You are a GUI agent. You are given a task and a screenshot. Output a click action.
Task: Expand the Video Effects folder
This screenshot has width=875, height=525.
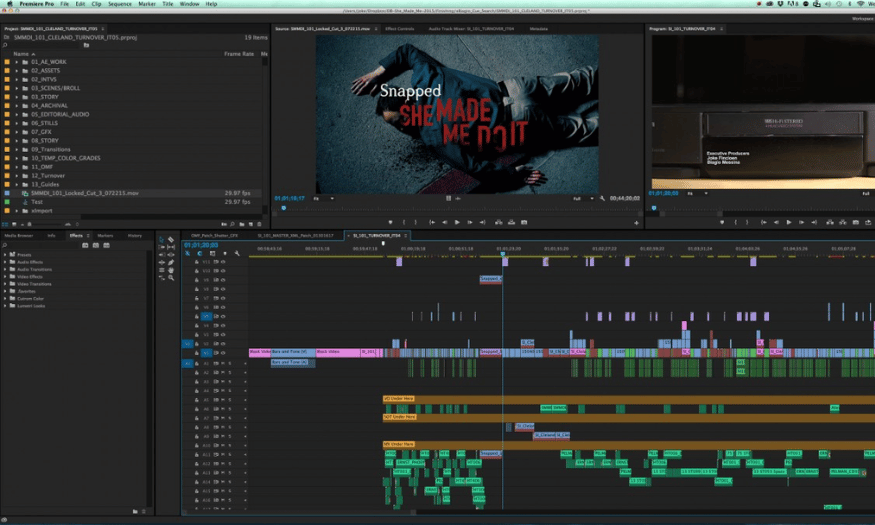(5, 276)
